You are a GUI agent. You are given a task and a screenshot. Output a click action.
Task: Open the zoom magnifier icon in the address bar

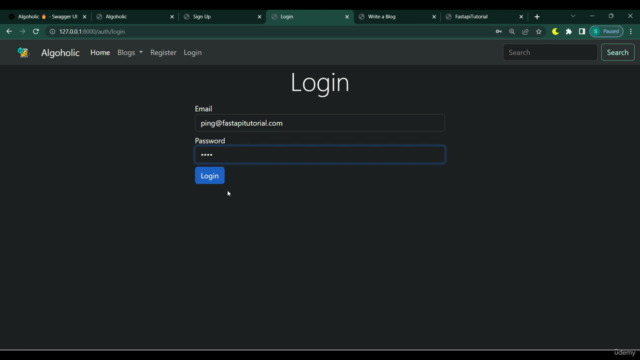click(x=512, y=31)
